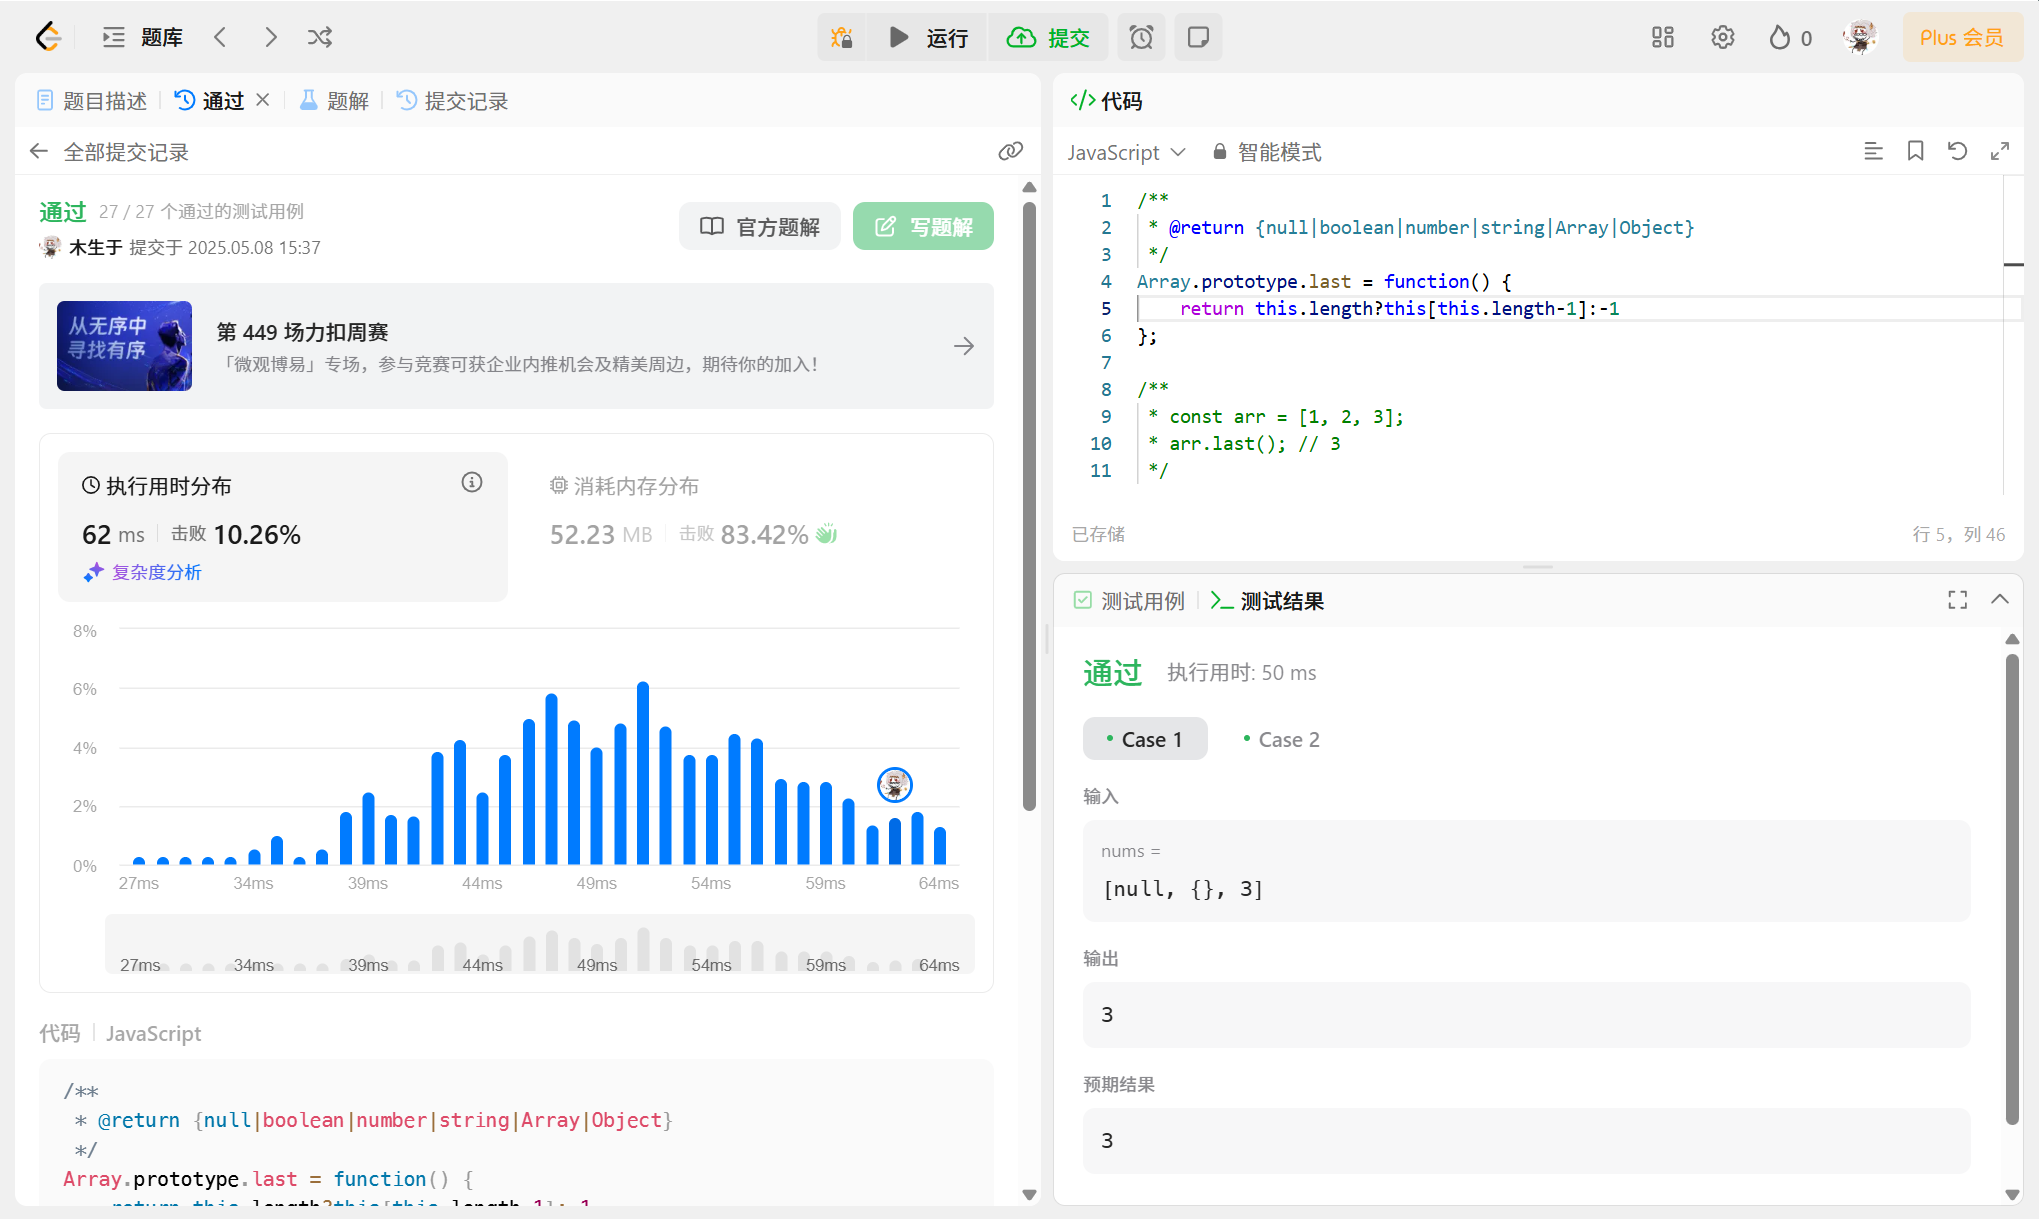2039x1219 pixels.
Task: Open the layout grid icon
Action: pos(1662,38)
